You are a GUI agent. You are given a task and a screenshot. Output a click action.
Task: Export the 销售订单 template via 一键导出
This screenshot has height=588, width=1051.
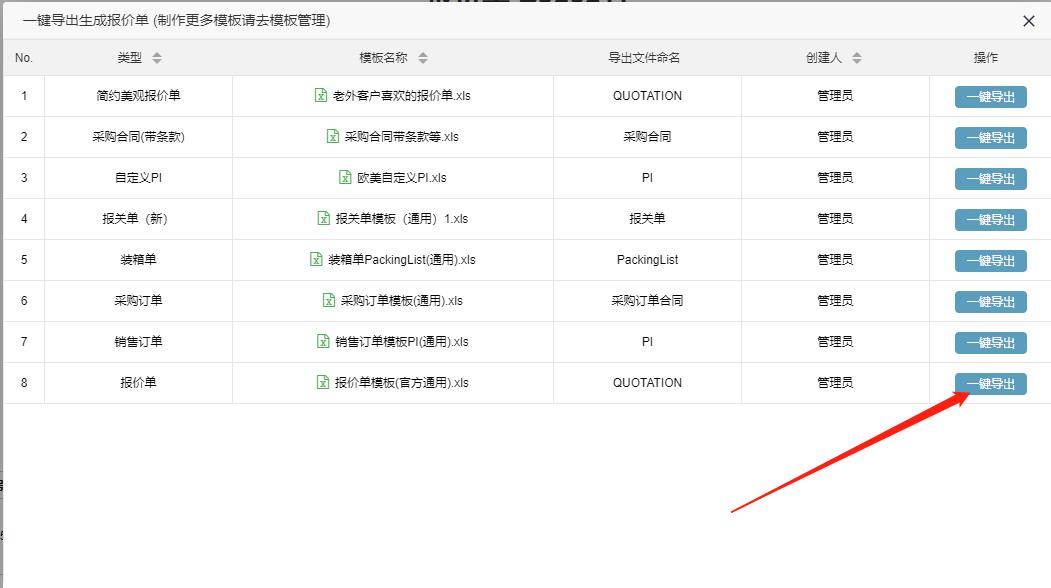990,341
